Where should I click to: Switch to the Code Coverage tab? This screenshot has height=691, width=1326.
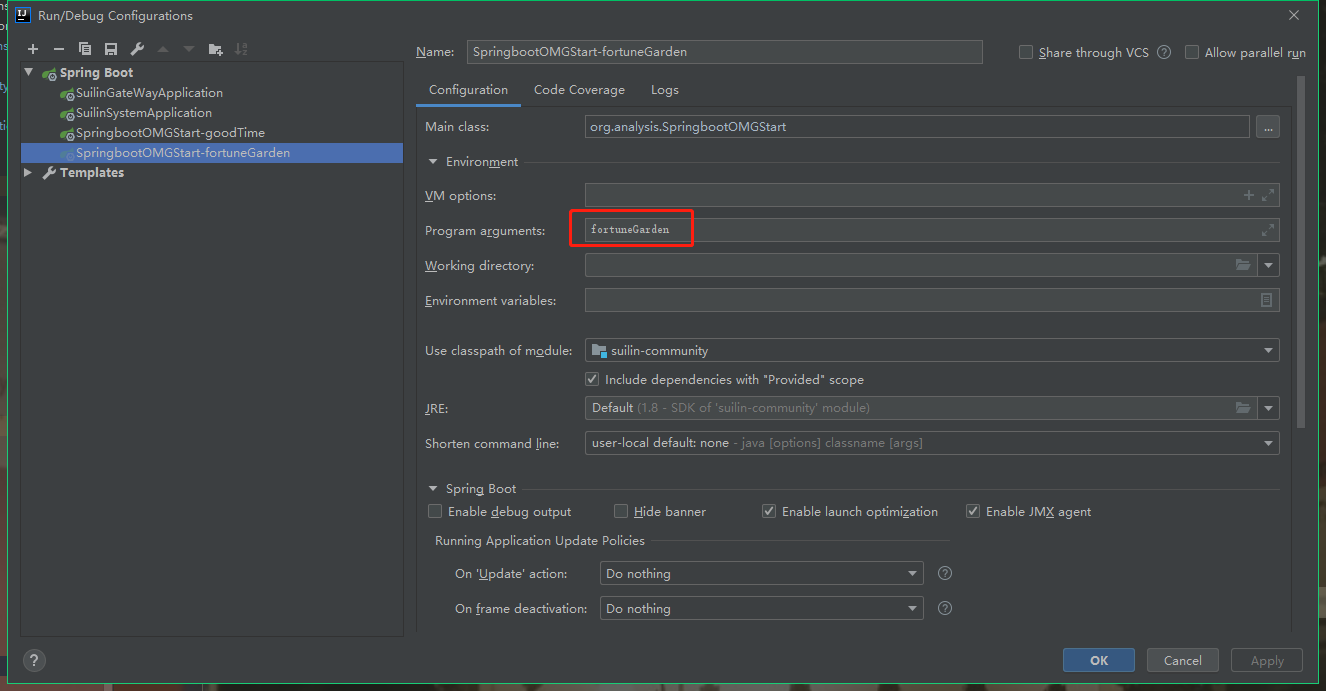579,90
